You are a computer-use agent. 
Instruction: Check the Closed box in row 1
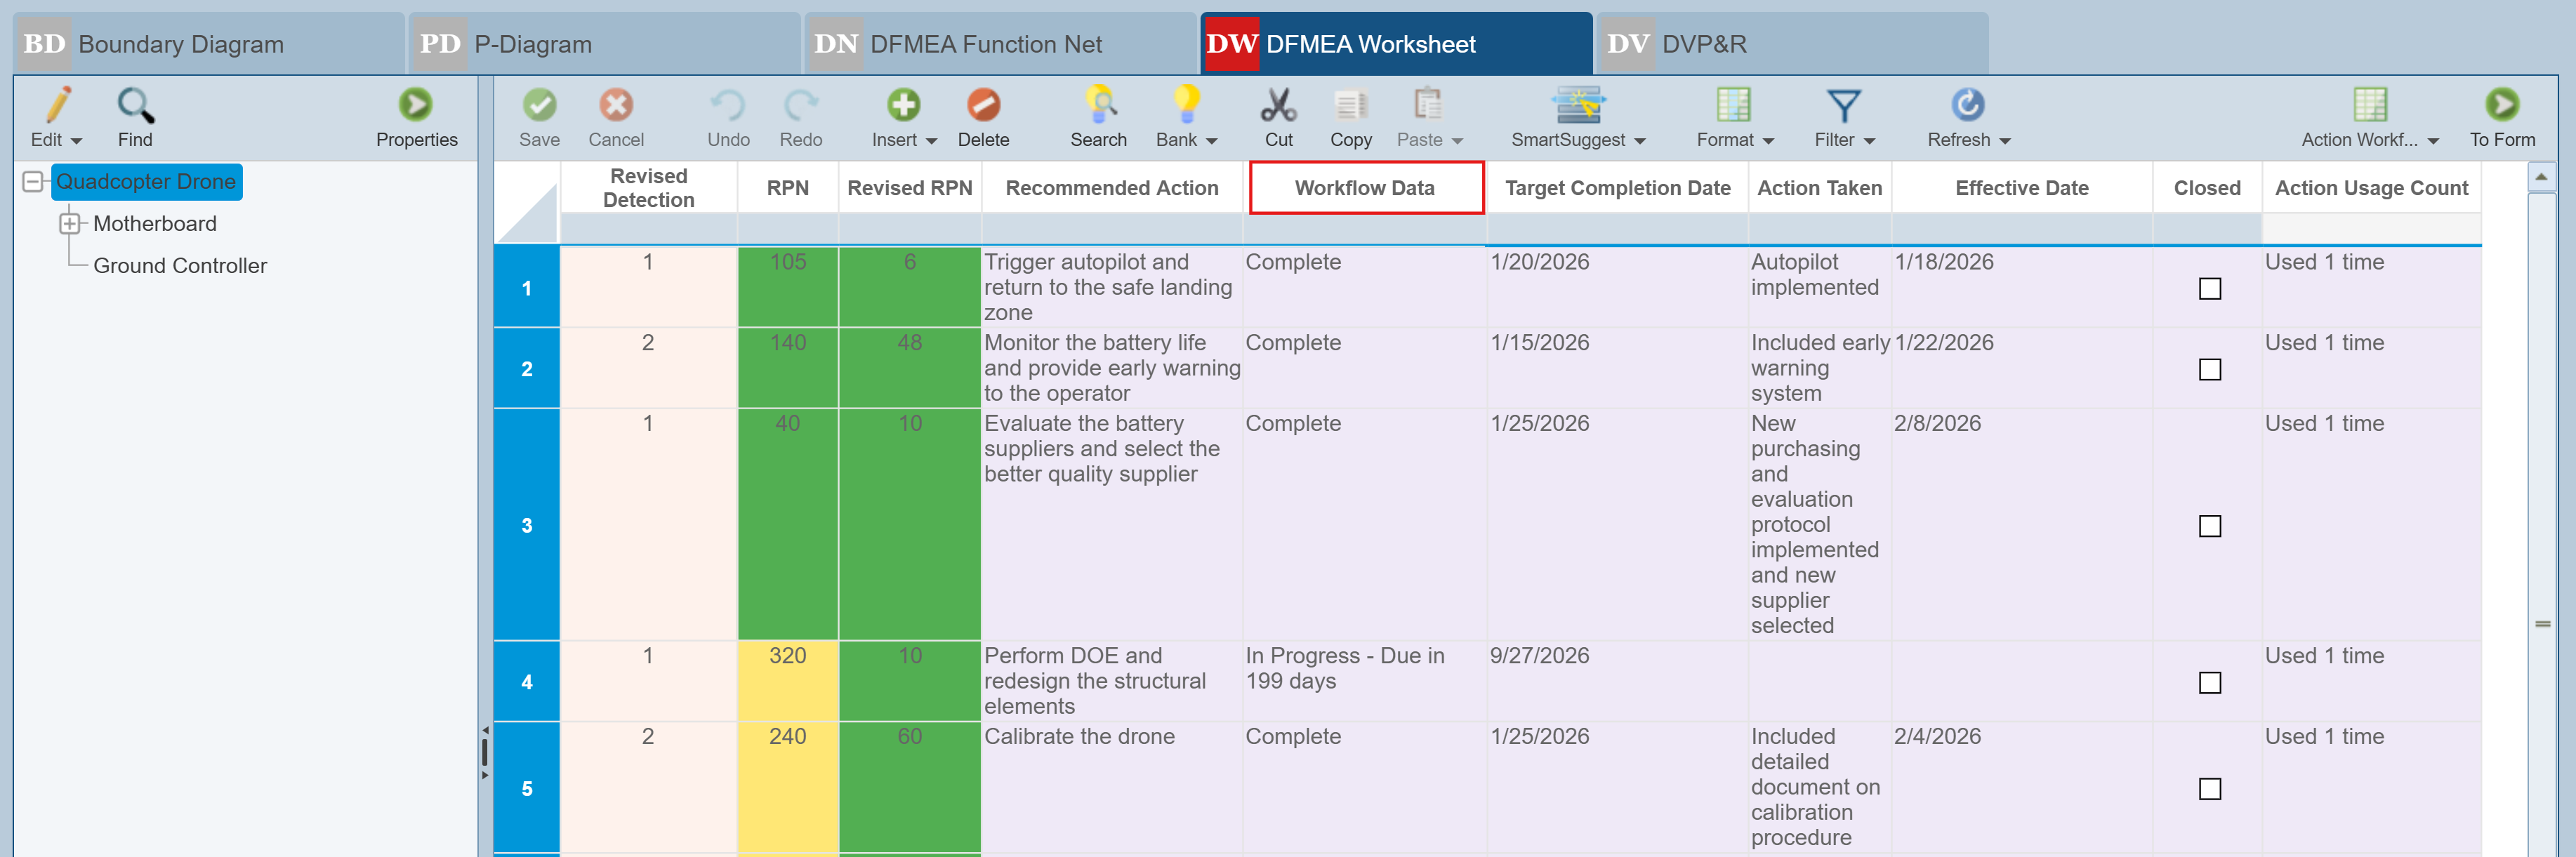(2209, 289)
